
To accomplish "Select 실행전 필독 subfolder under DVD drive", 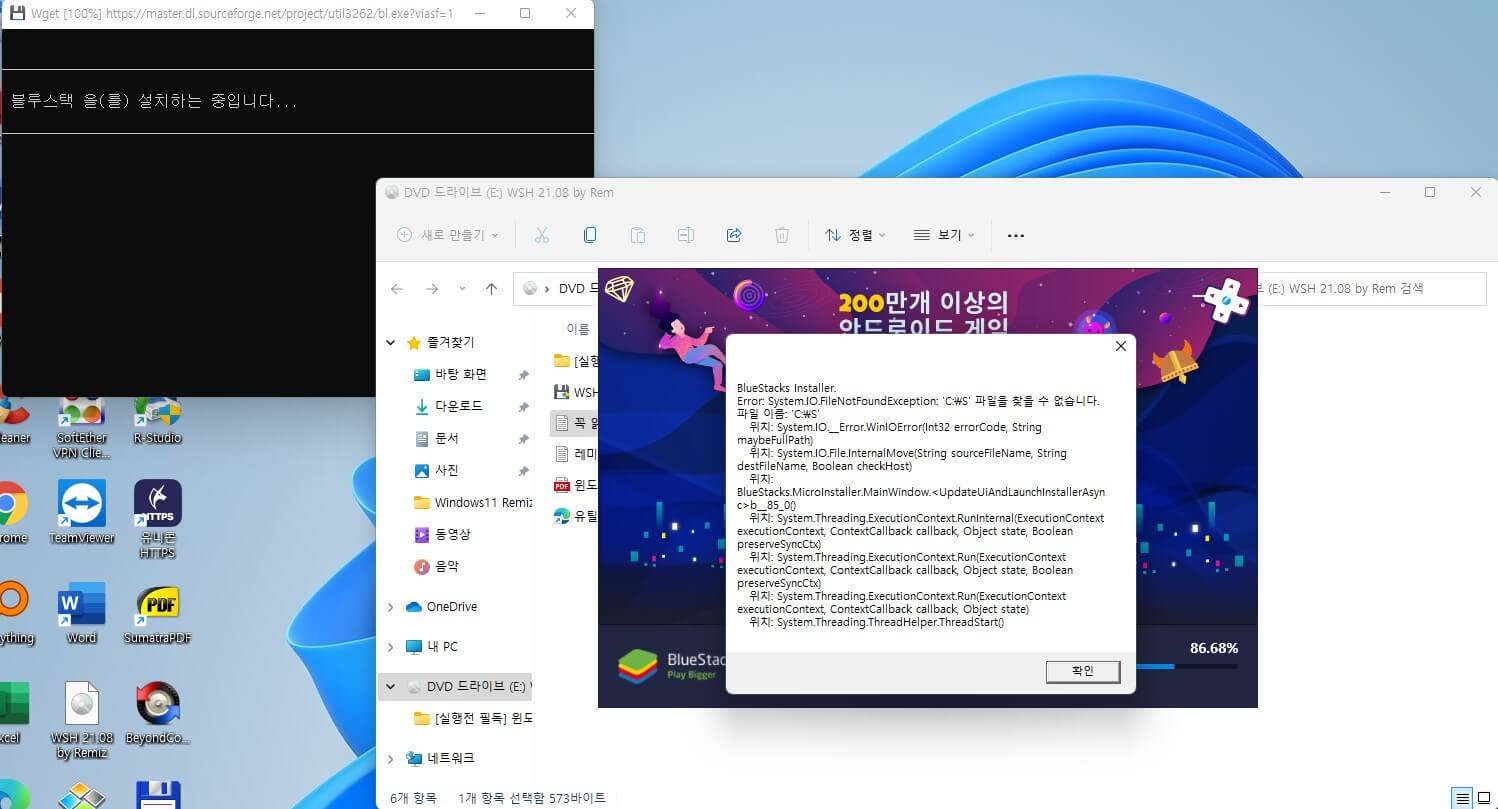I will (473, 718).
